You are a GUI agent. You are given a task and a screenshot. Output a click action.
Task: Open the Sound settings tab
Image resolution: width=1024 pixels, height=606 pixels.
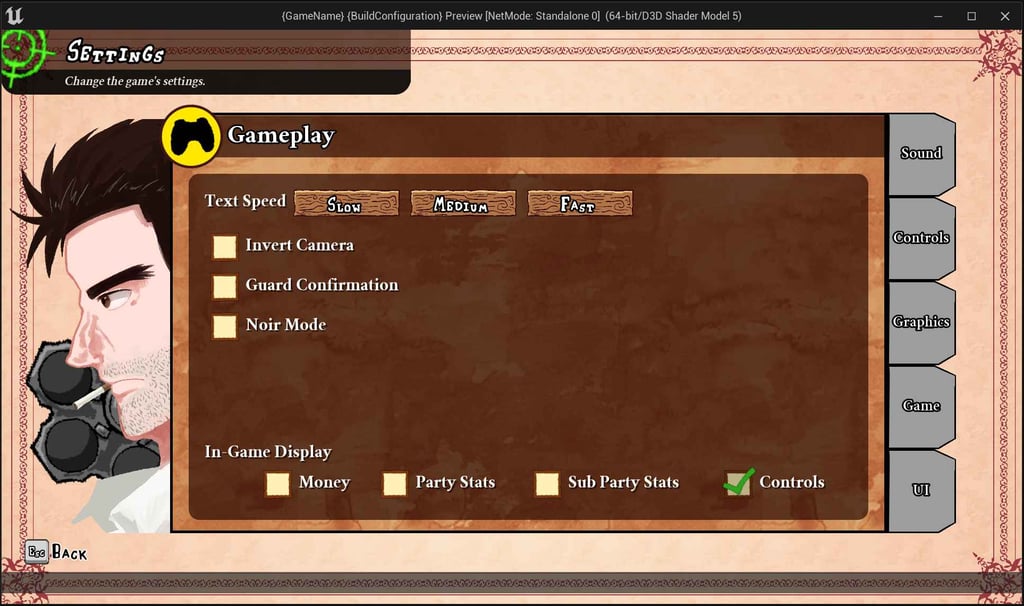[921, 154]
